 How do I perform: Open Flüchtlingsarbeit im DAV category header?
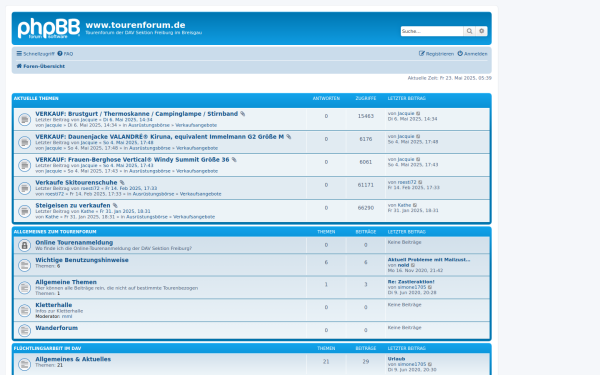(47, 349)
